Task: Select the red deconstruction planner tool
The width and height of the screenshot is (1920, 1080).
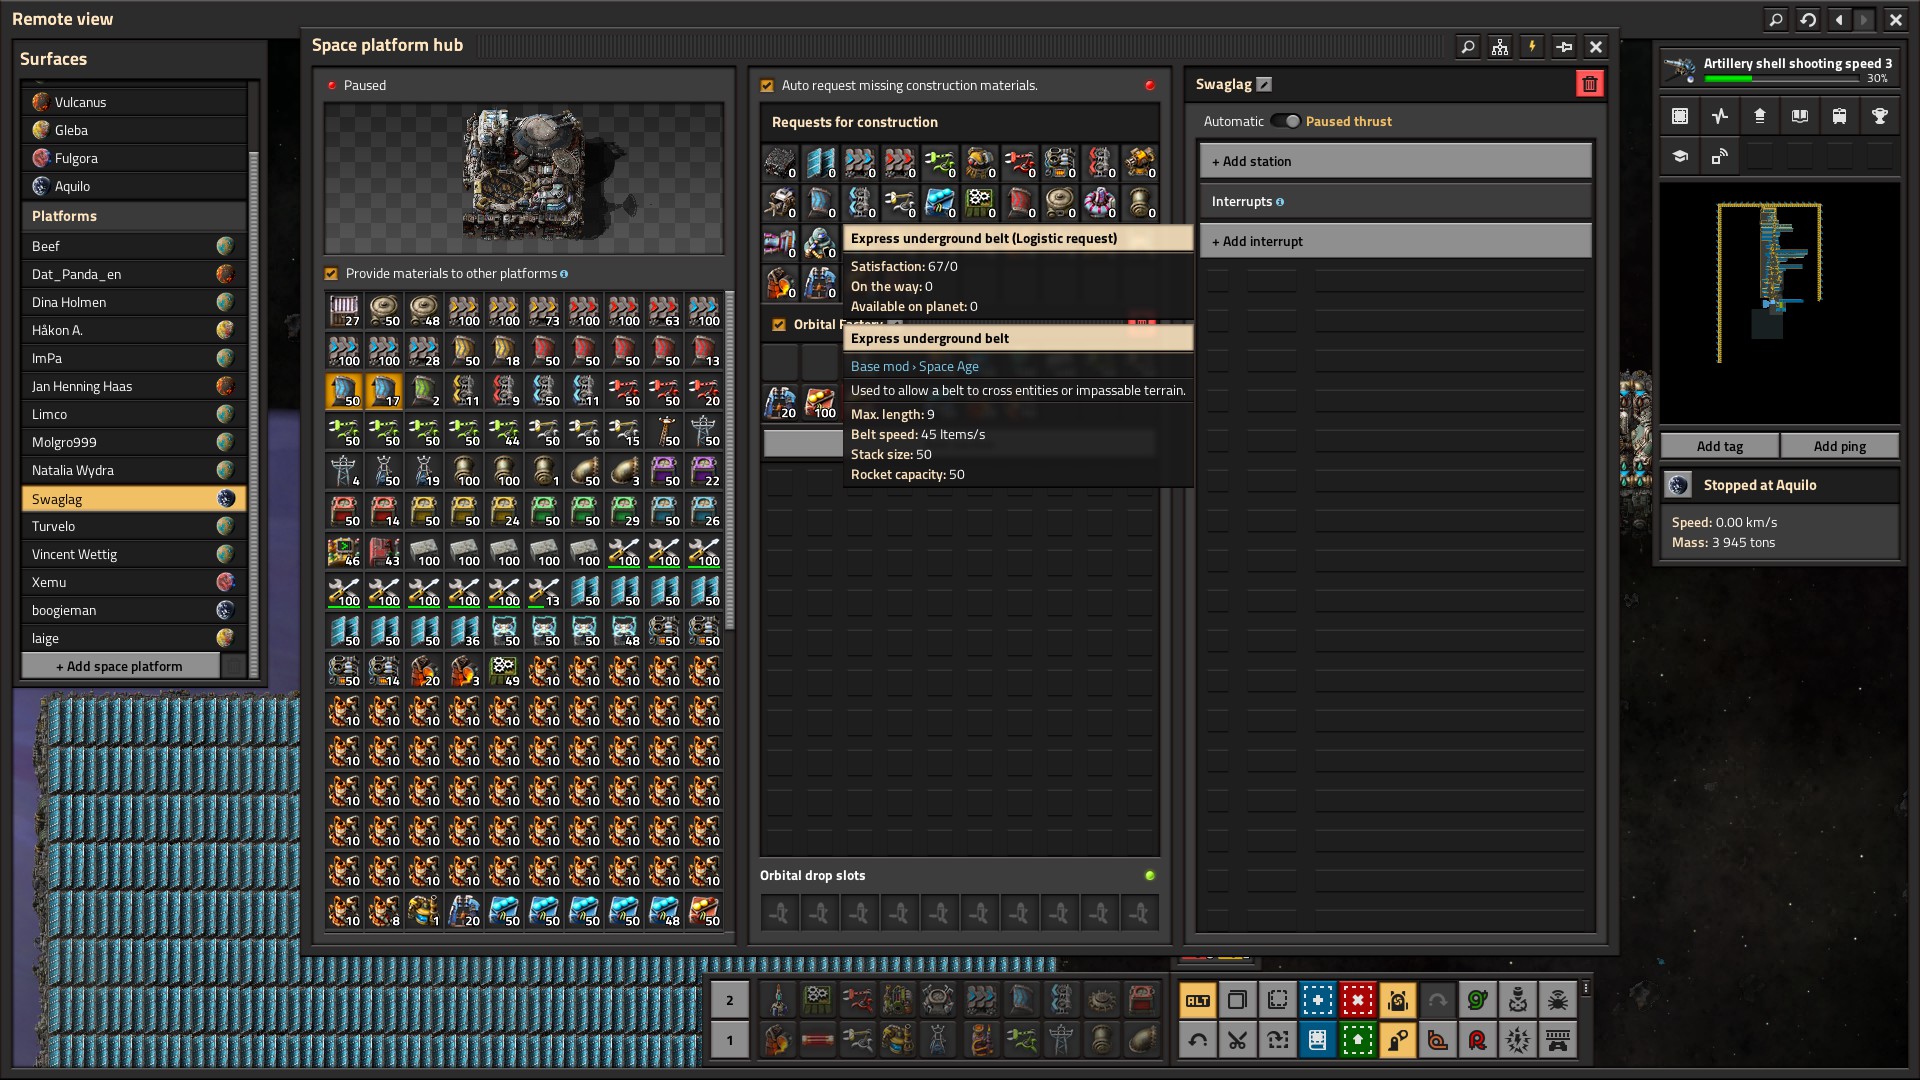Action: (1357, 1000)
